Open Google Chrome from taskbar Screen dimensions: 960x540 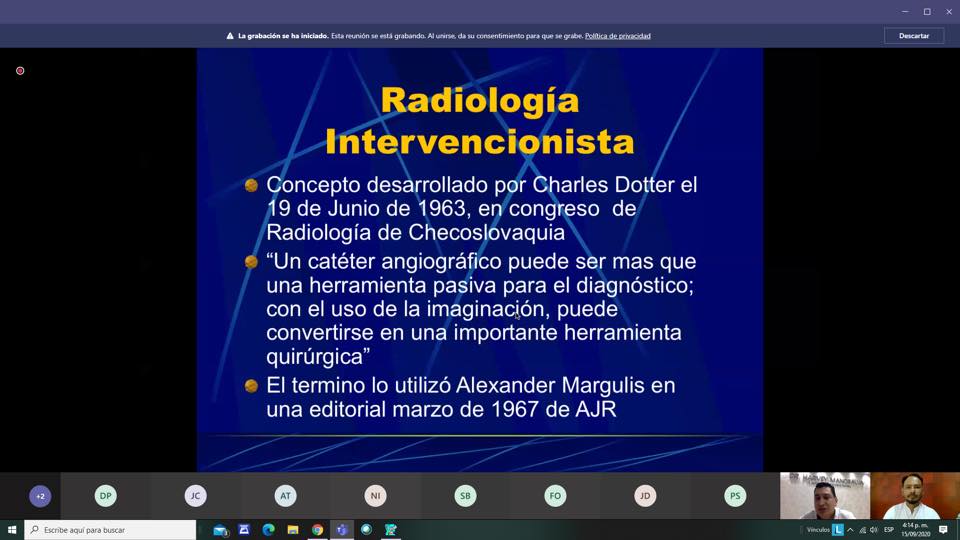point(317,530)
